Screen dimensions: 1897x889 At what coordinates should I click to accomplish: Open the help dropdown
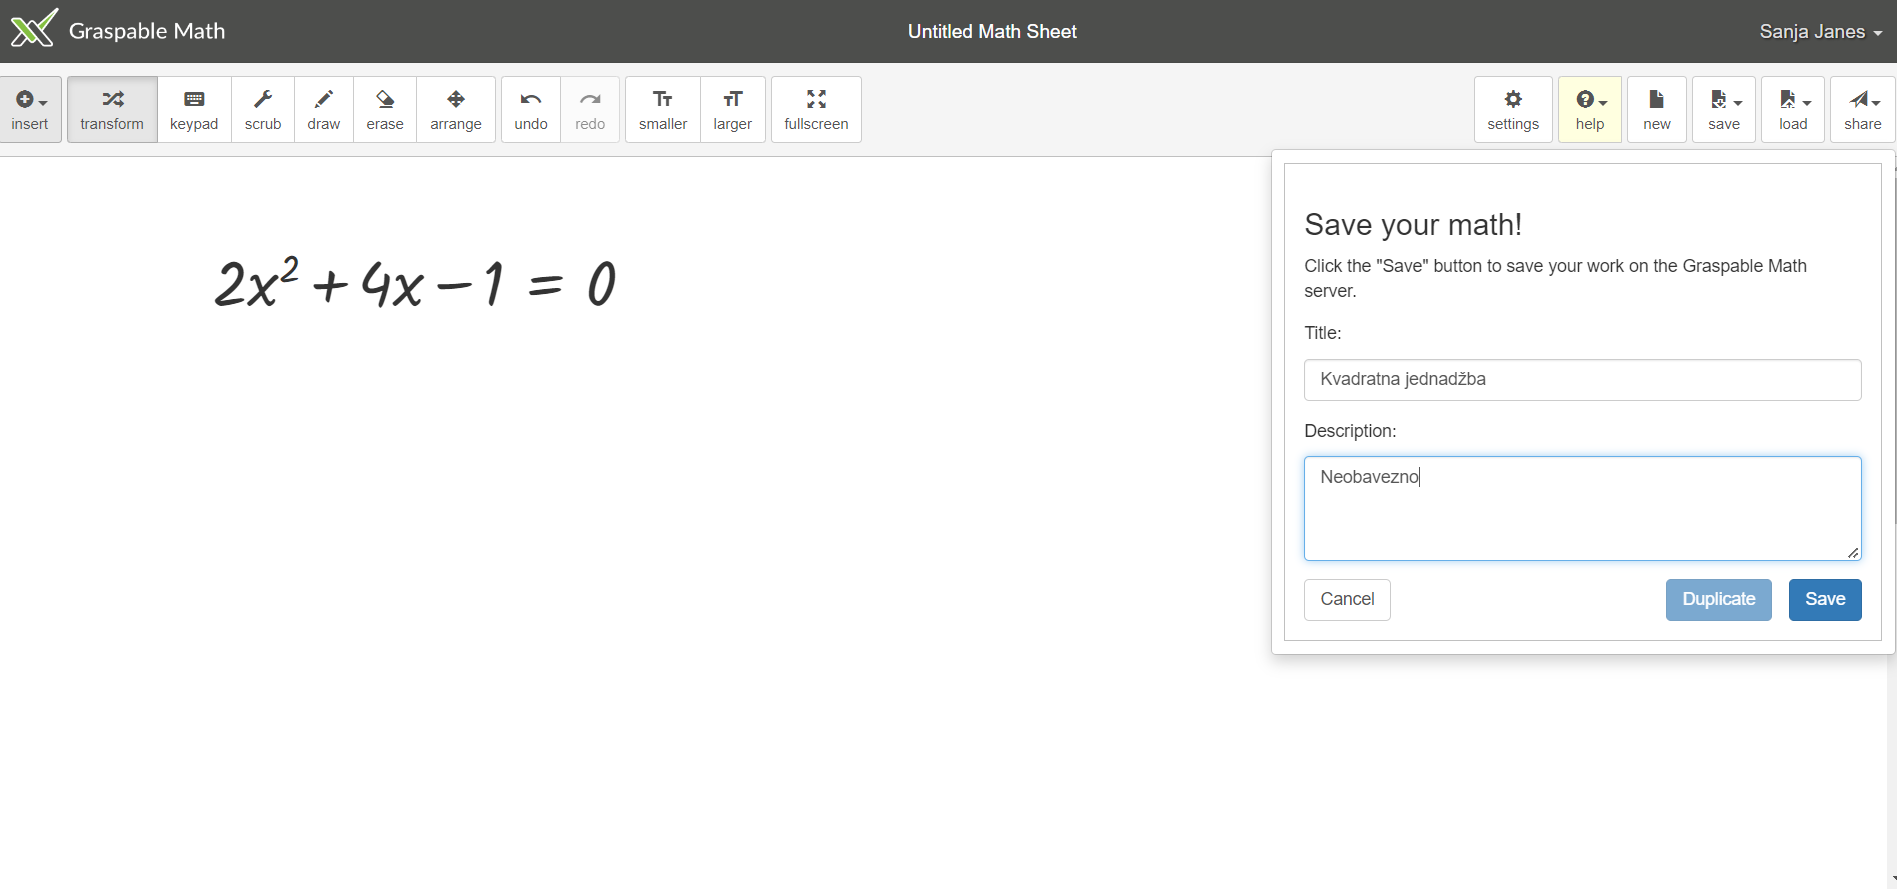pos(1590,110)
